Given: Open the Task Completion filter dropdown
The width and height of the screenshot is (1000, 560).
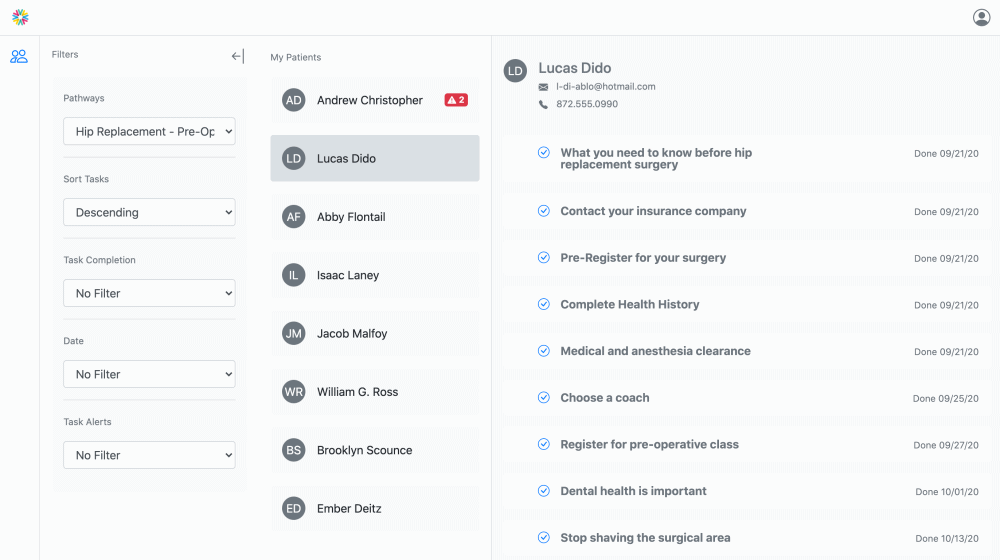Looking at the screenshot, I should [149, 293].
